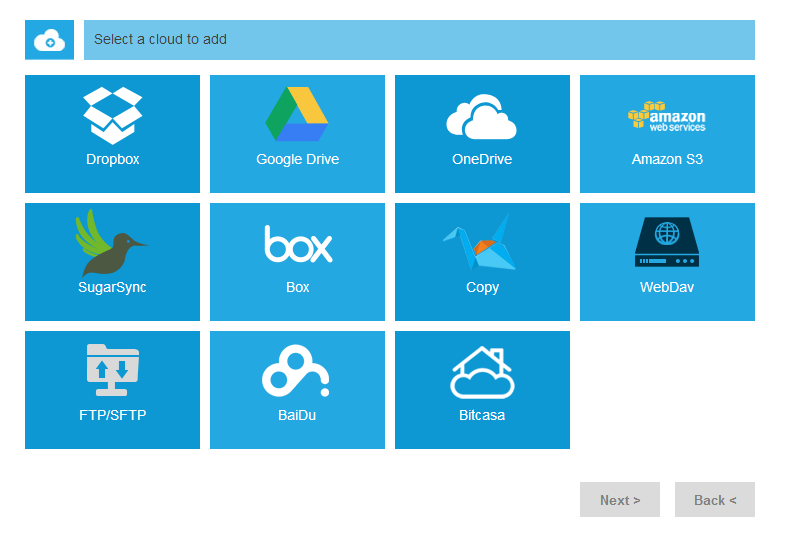786x536 pixels.
Task: Click the Bitcasa text label
Action: 482,415
